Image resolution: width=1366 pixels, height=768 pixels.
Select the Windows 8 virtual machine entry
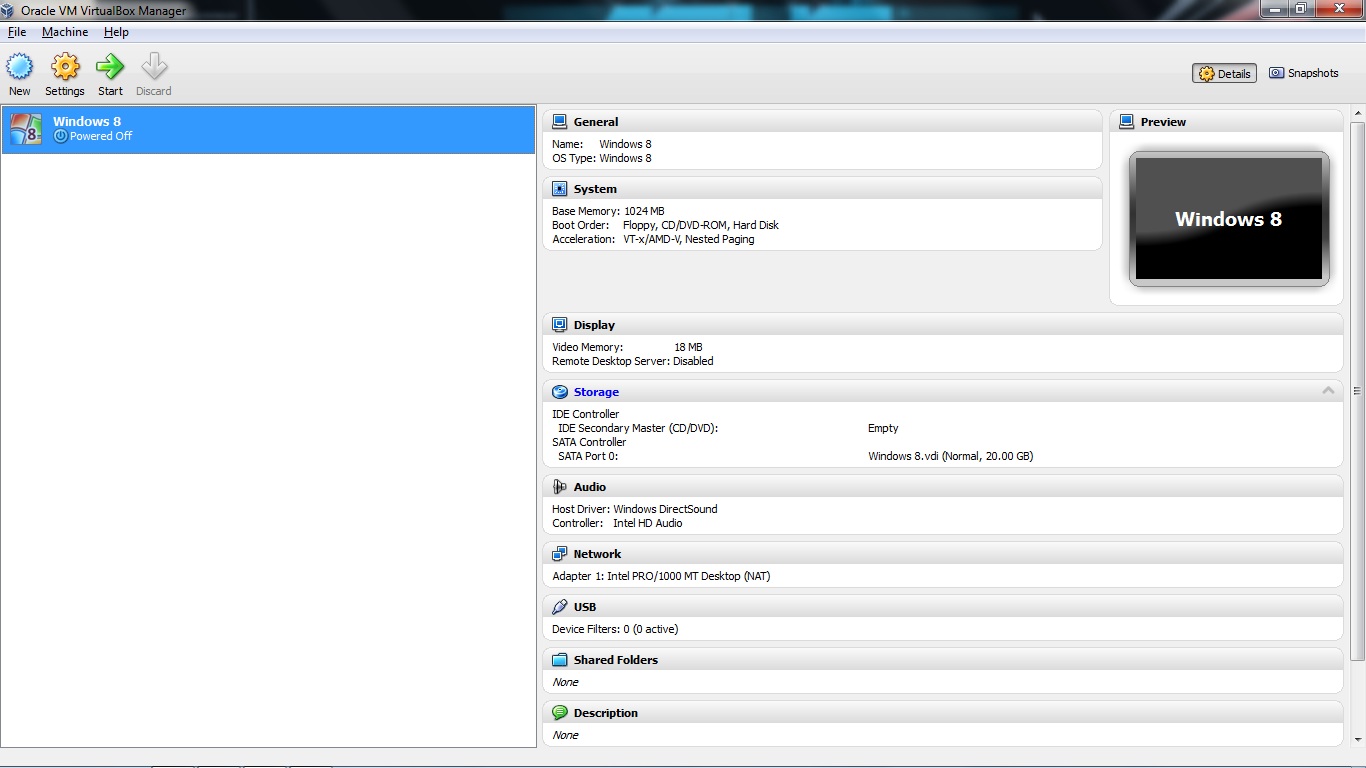pos(268,129)
